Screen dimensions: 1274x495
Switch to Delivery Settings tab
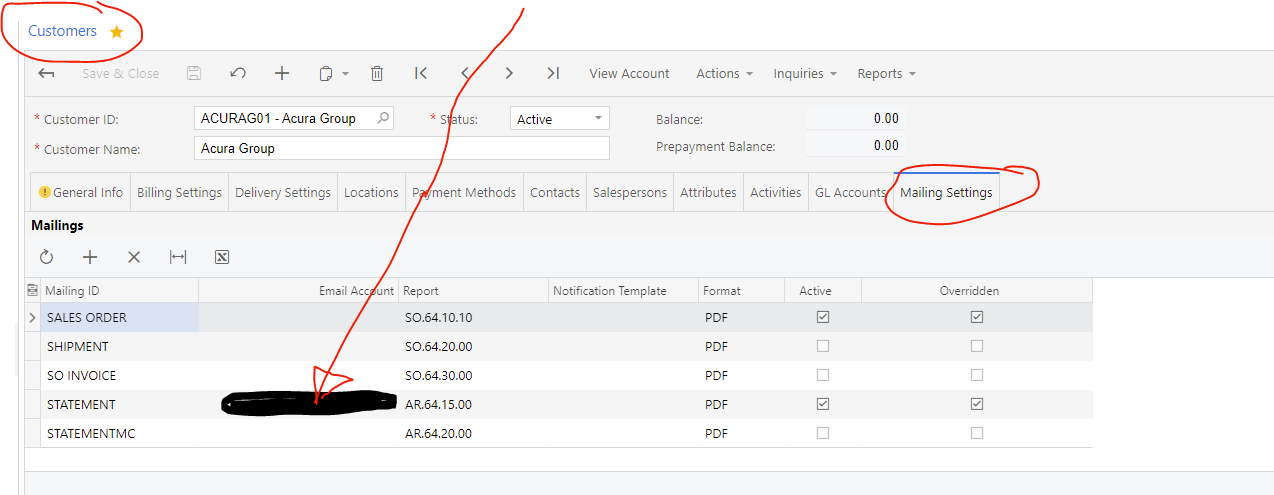click(x=283, y=192)
